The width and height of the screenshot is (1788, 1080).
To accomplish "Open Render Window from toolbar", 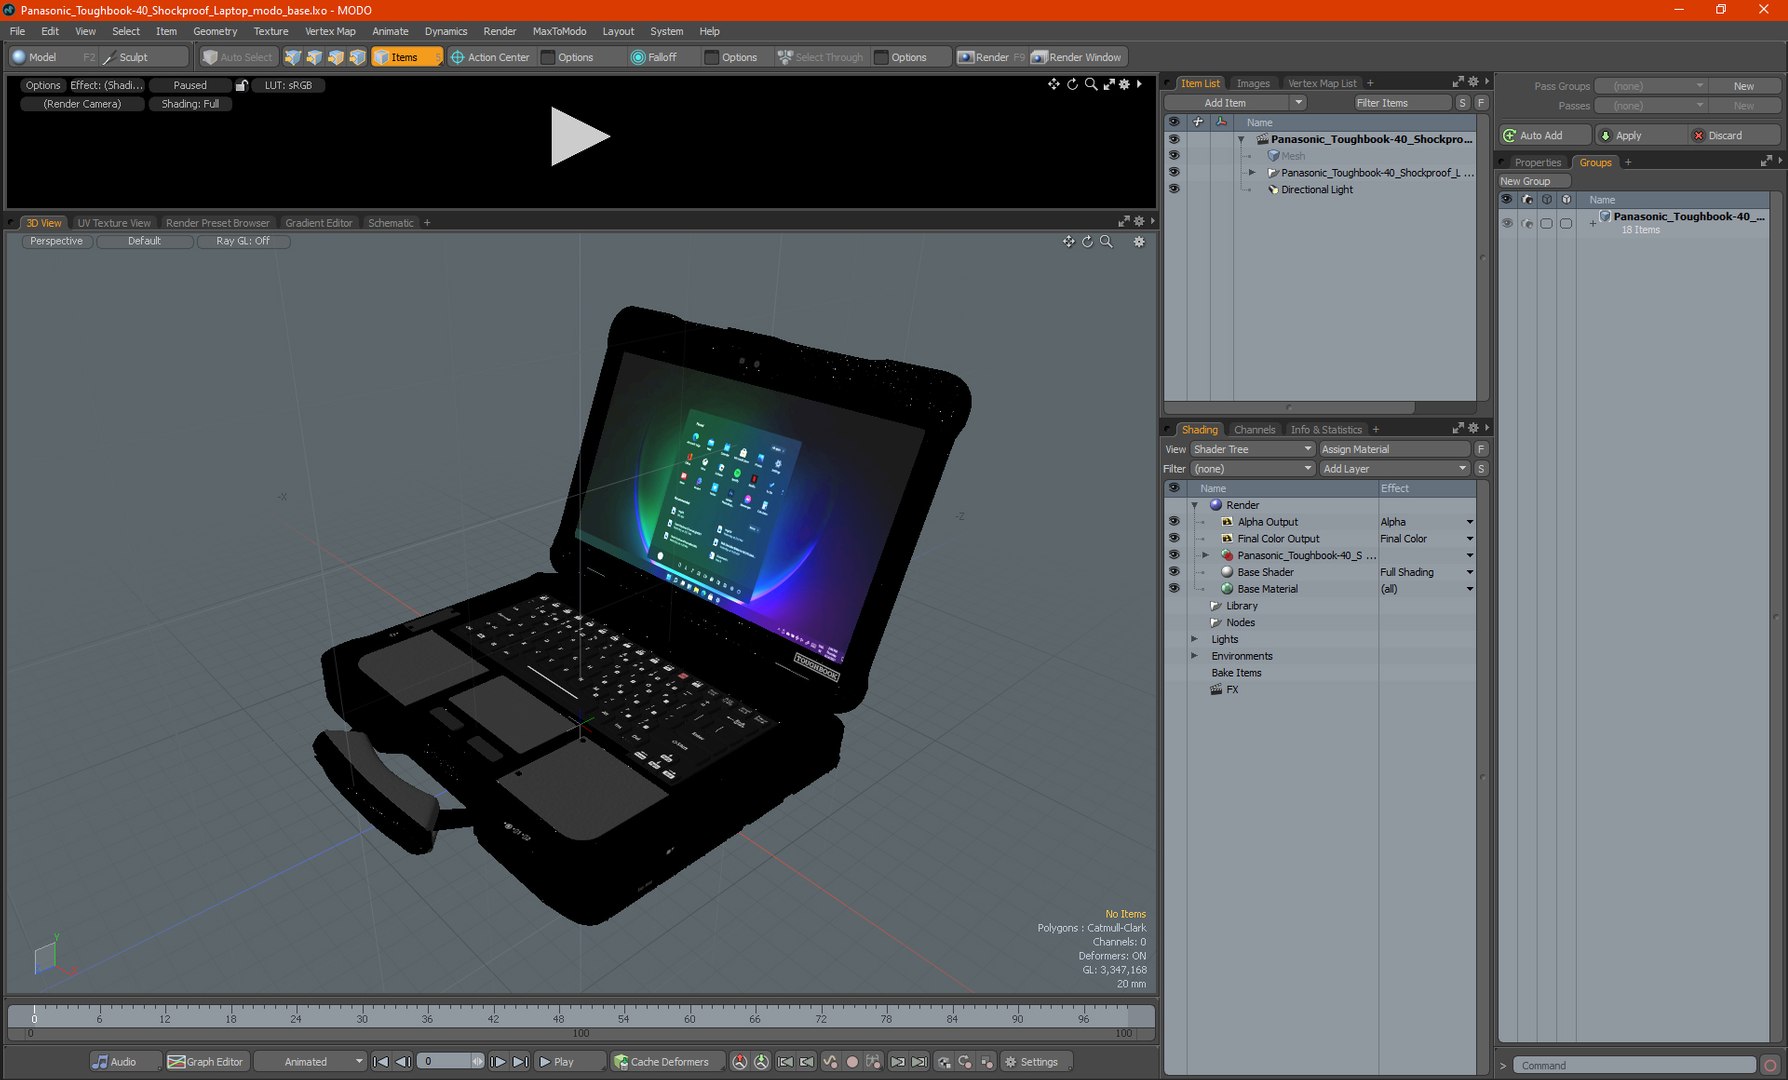I will [x=1077, y=58].
